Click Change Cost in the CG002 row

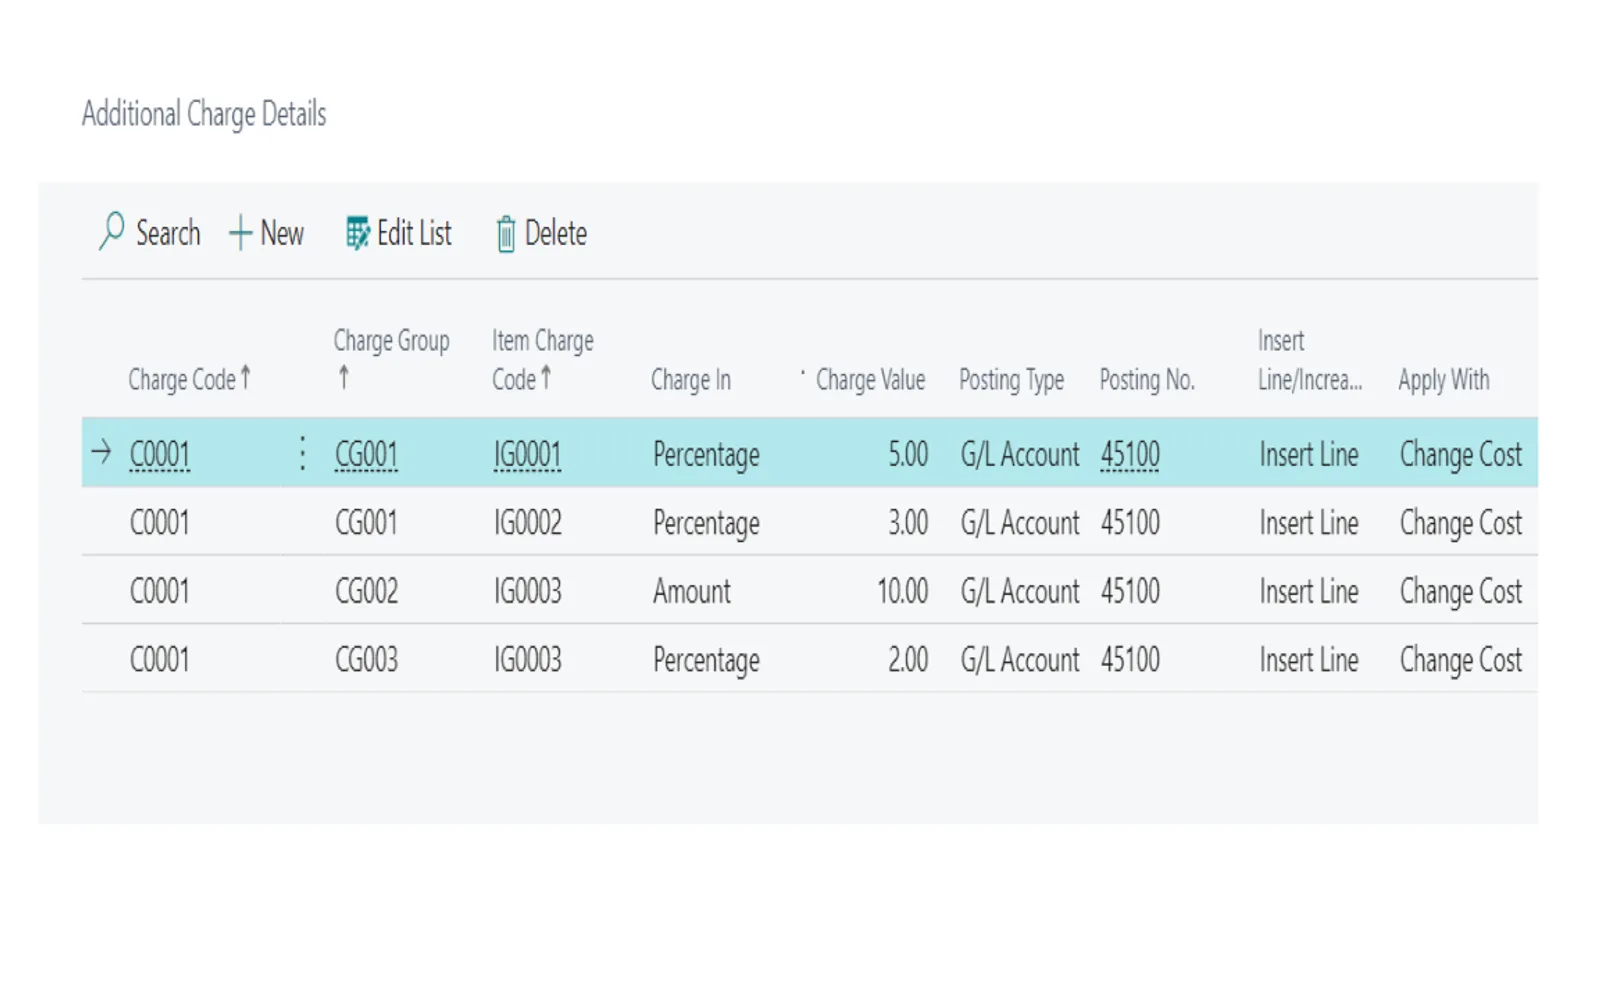1461,592
